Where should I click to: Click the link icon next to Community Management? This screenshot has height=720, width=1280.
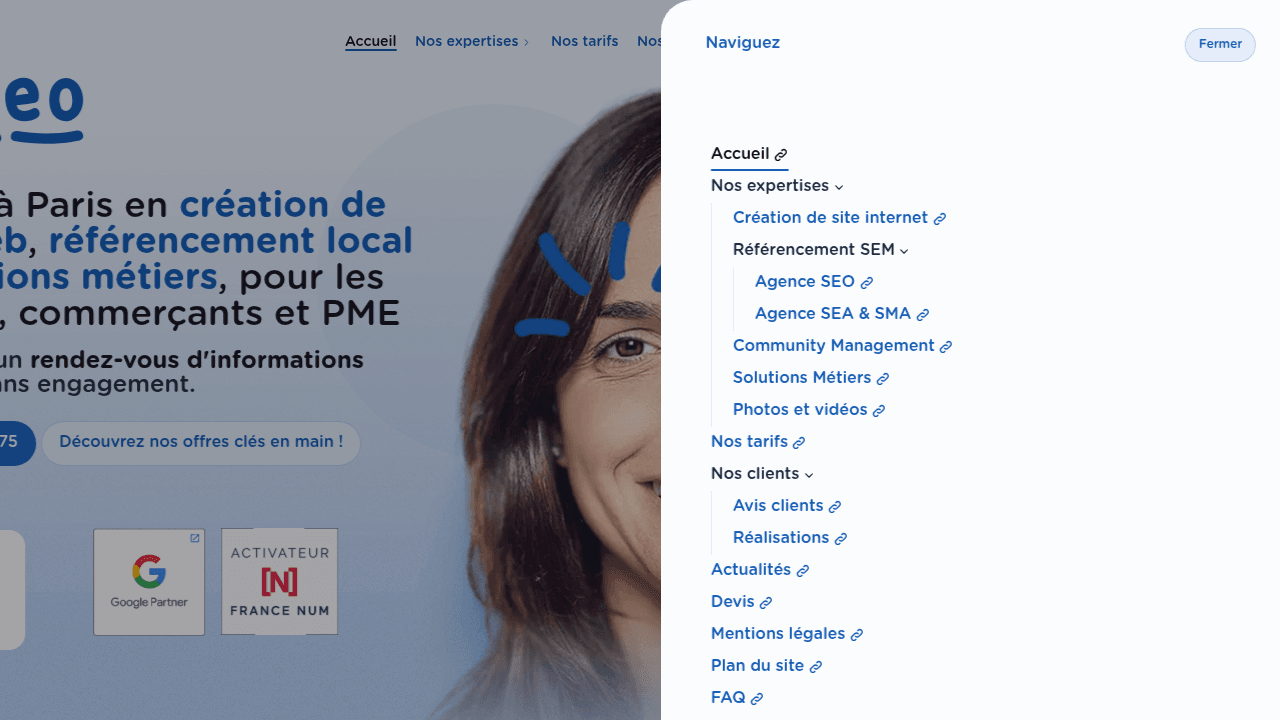coord(946,347)
